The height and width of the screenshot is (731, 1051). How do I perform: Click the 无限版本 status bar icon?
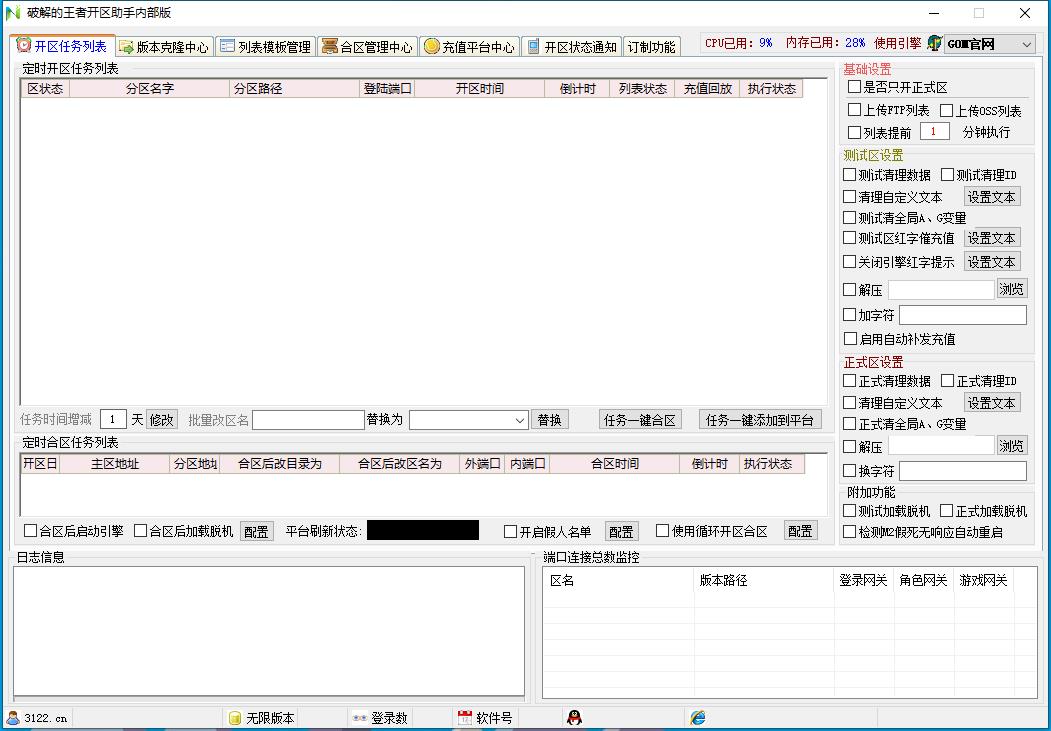pyautogui.click(x=234, y=717)
